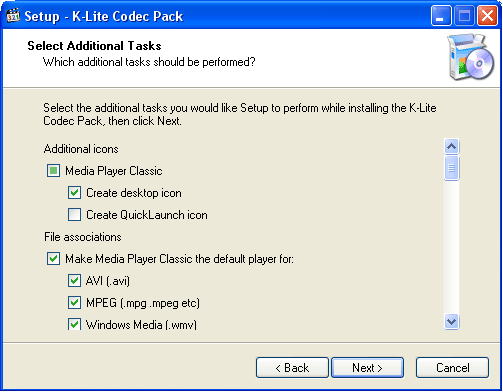Click the K-Lite setup title bar icon
This screenshot has width=503, height=392.
[x=13, y=16]
